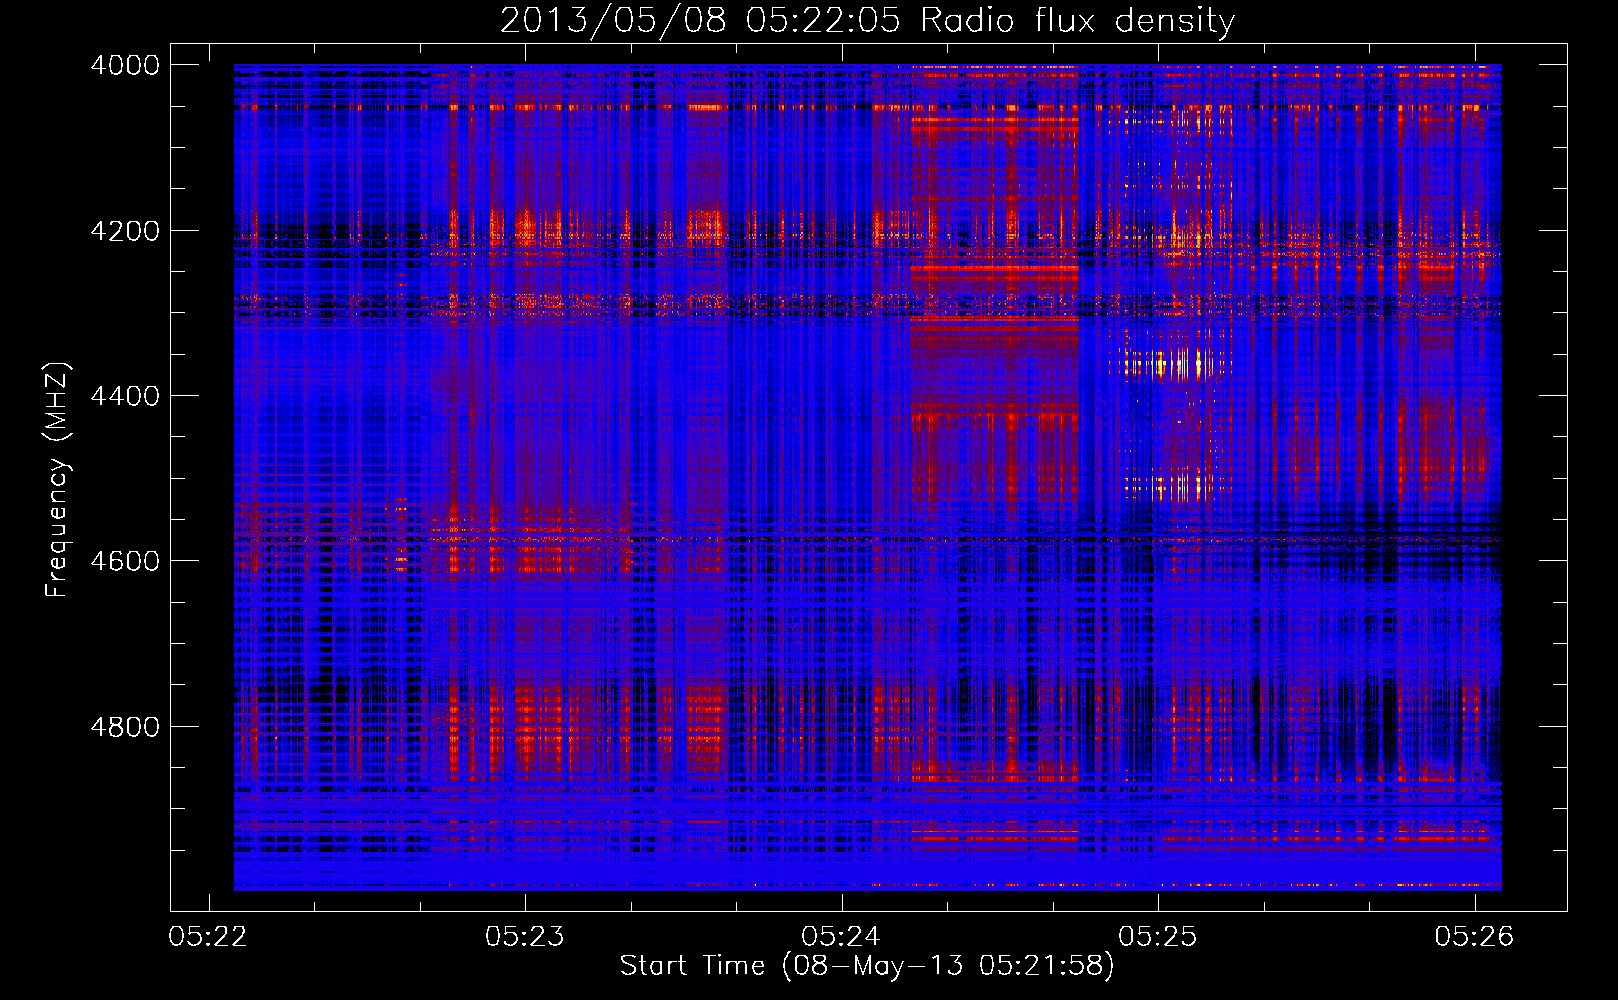Select the 4400 frequency tick label
Image resolution: width=1618 pixels, height=1000 pixels.
[x=125, y=396]
